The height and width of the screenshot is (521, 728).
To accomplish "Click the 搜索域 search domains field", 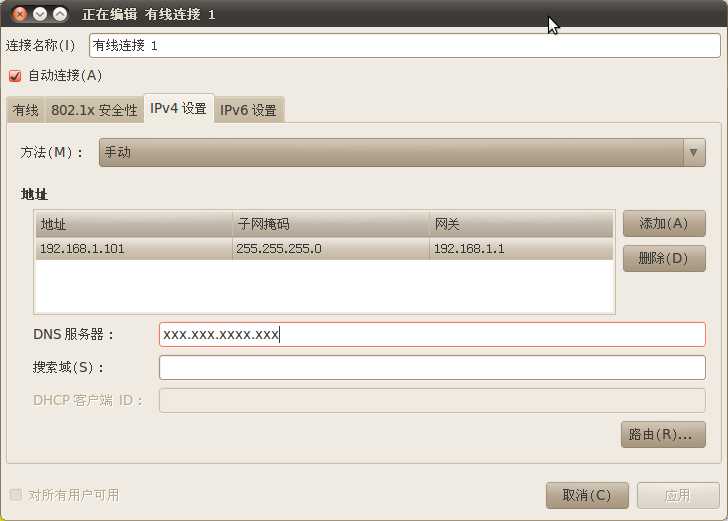I will [x=432, y=368].
